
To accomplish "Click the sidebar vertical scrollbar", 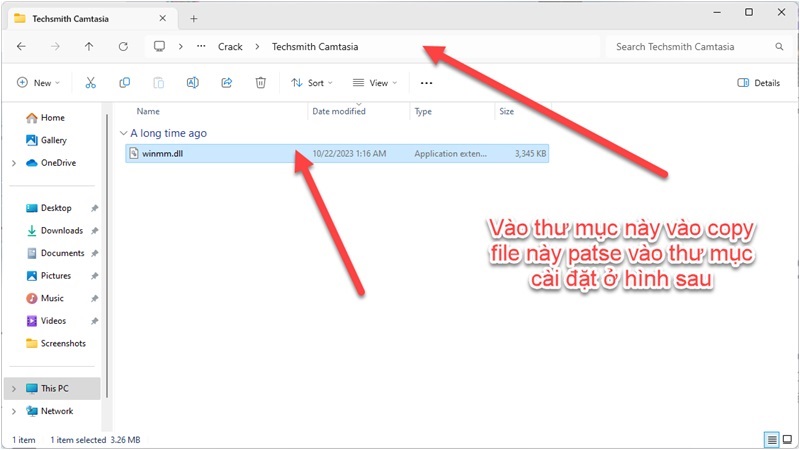I will point(107,255).
